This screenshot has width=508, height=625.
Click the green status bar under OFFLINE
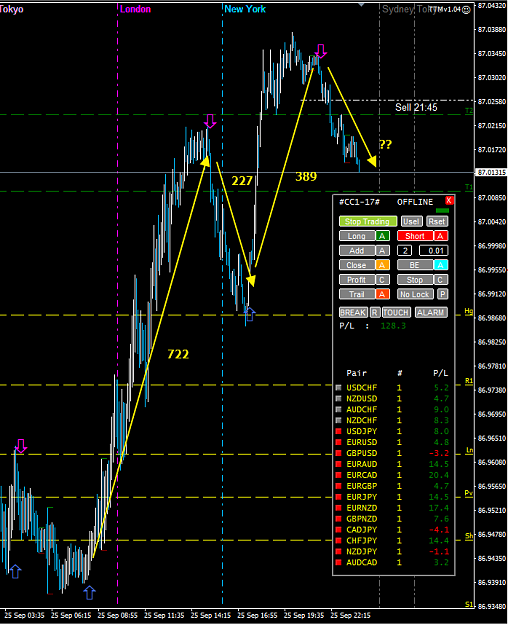pos(442,210)
